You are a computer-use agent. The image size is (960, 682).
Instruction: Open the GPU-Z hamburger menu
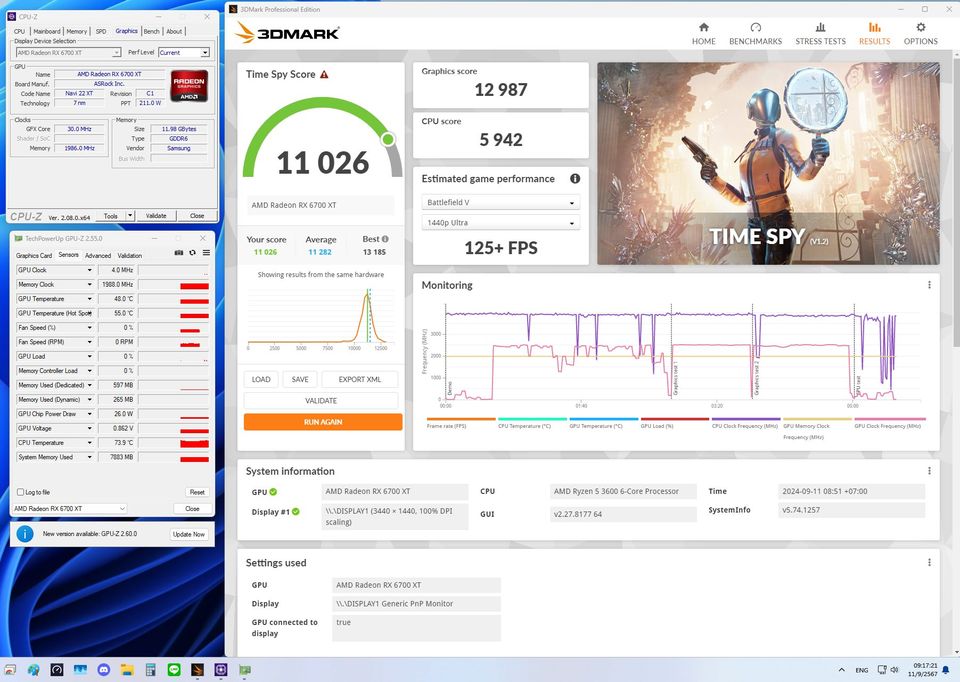[205, 254]
